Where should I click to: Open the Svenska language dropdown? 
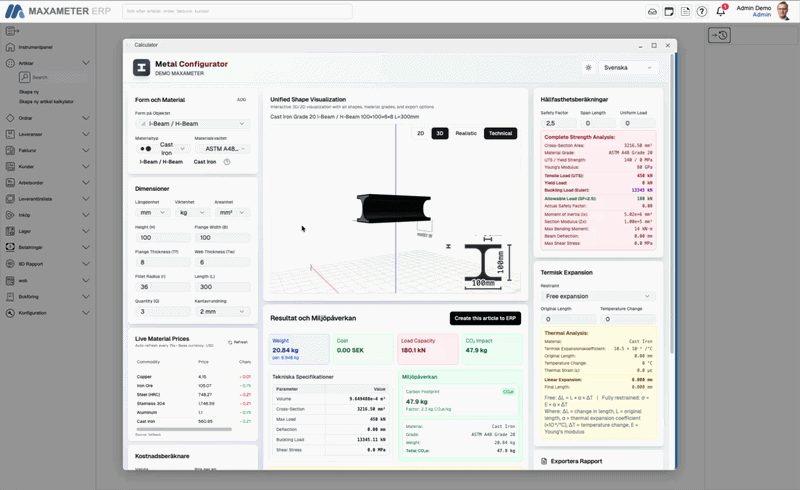[628, 67]
